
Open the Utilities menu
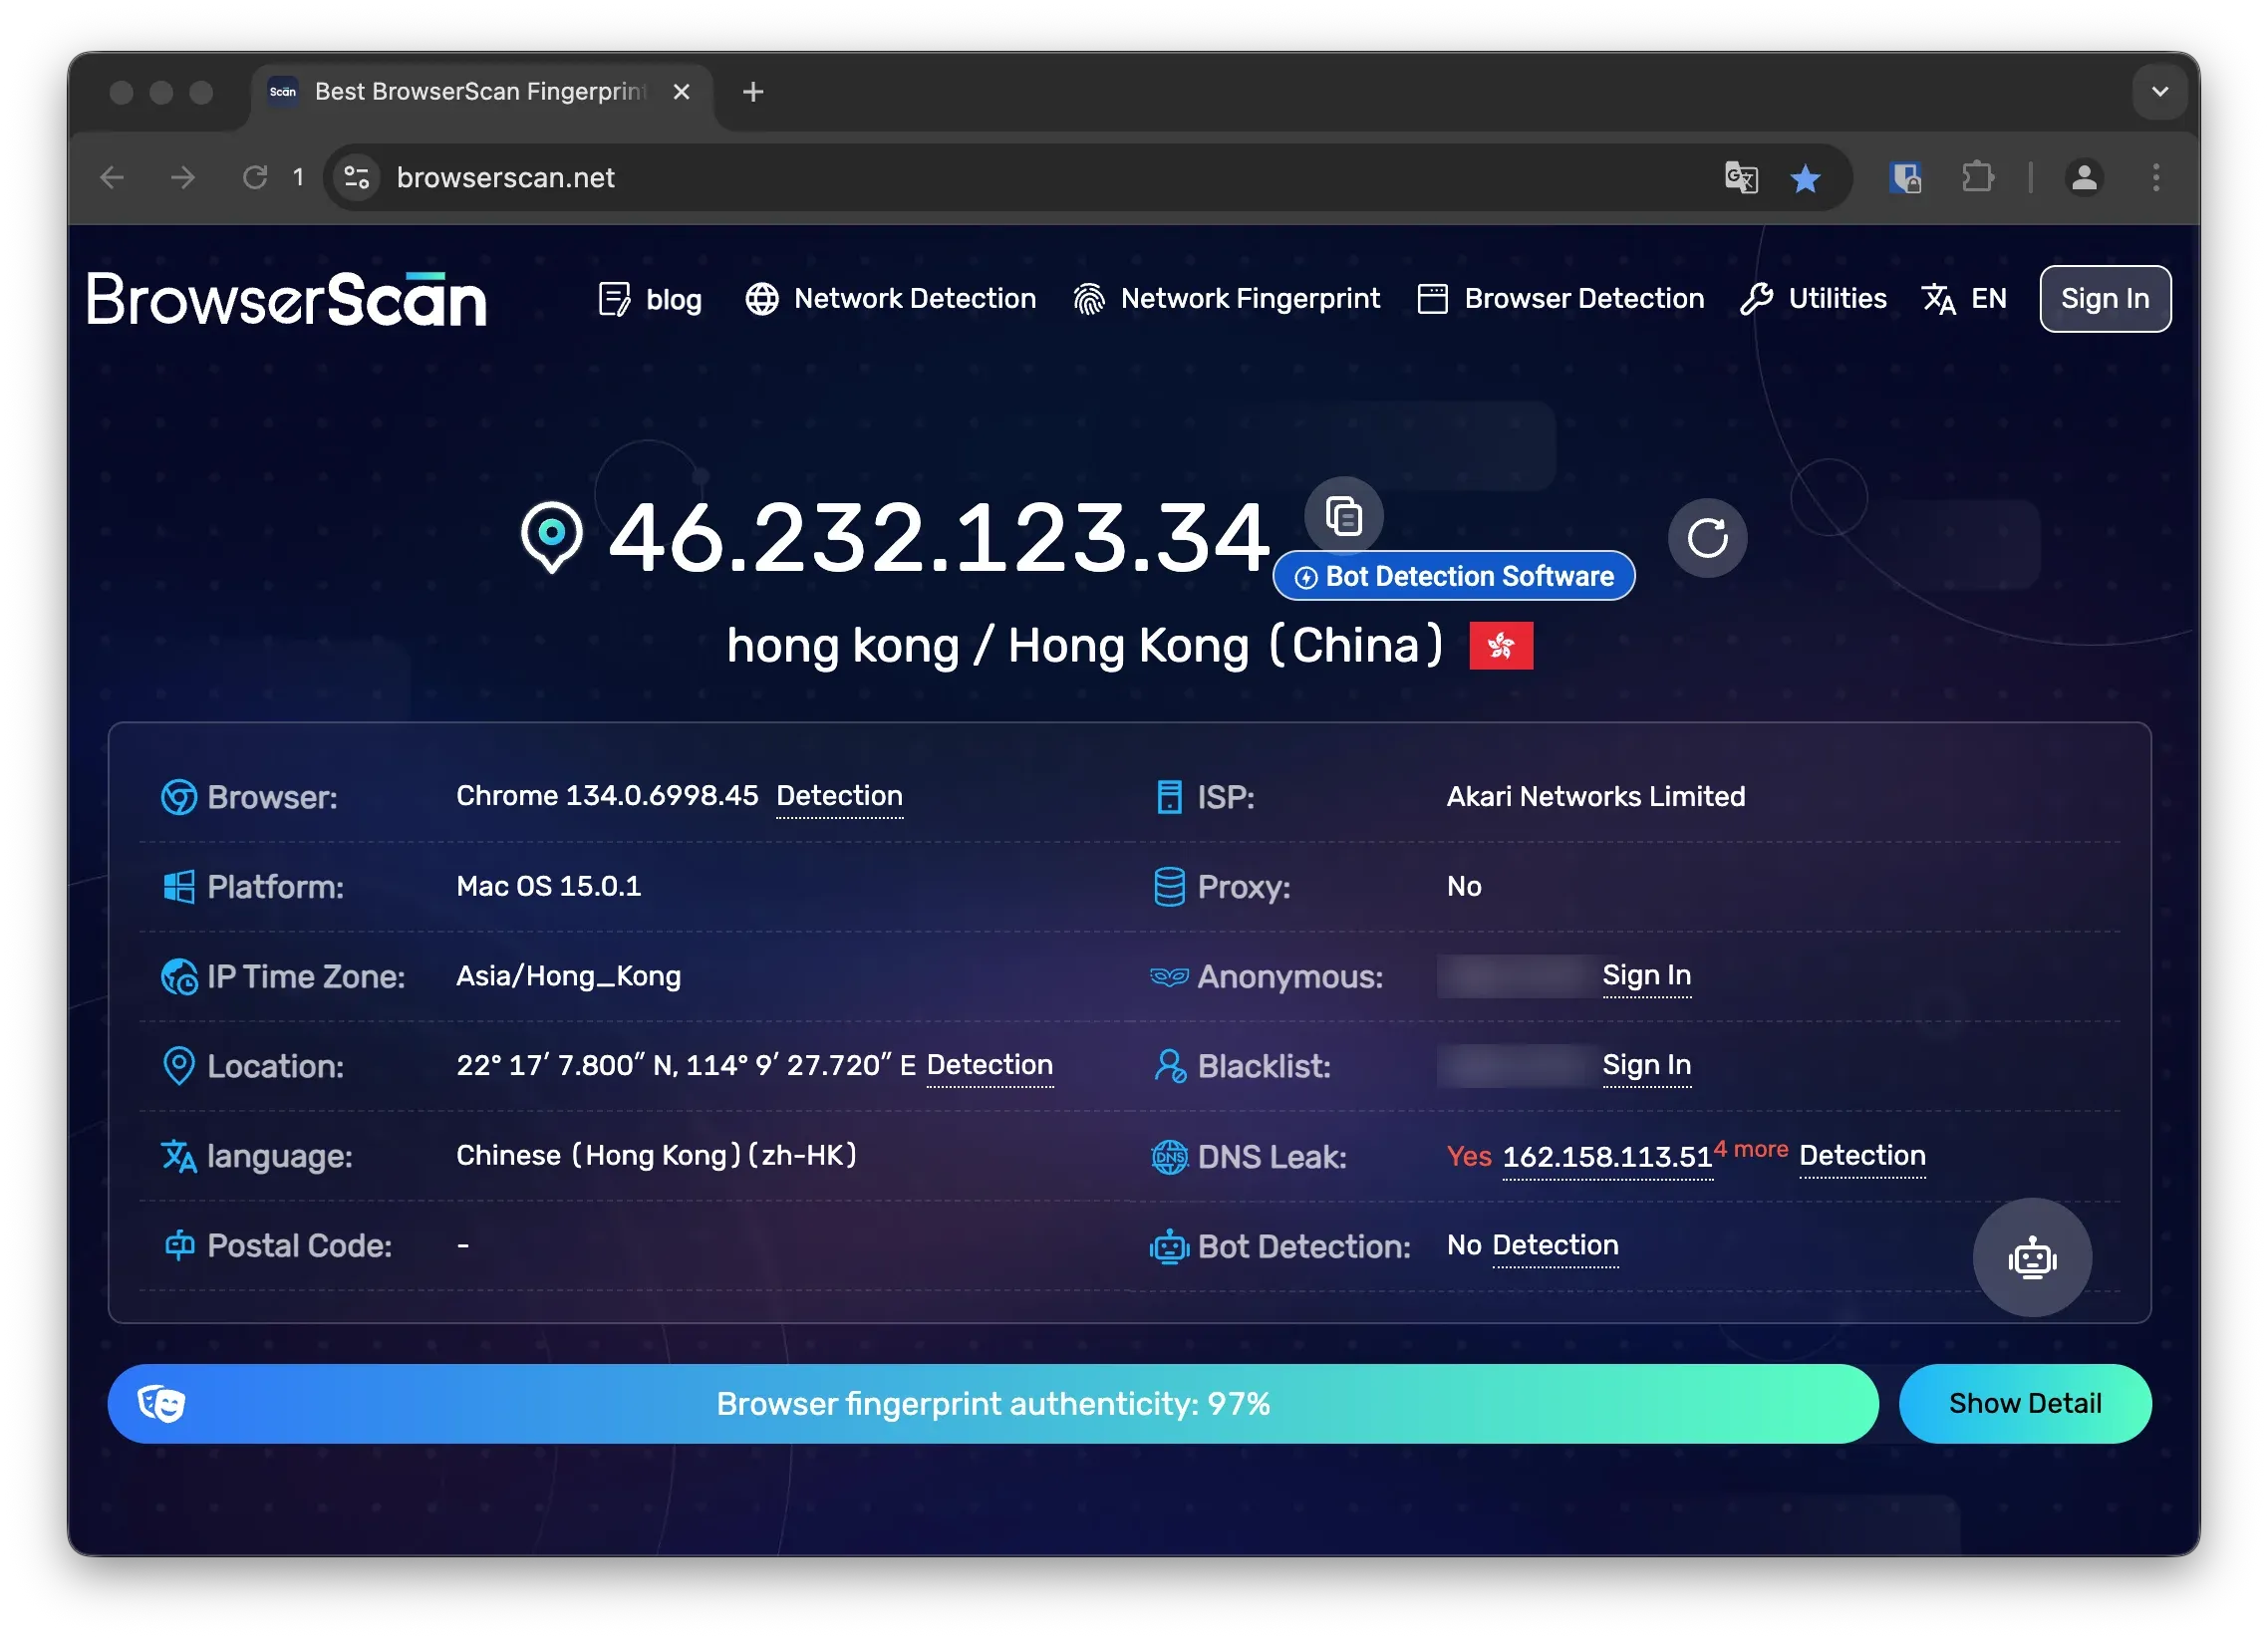[1813, 299]
